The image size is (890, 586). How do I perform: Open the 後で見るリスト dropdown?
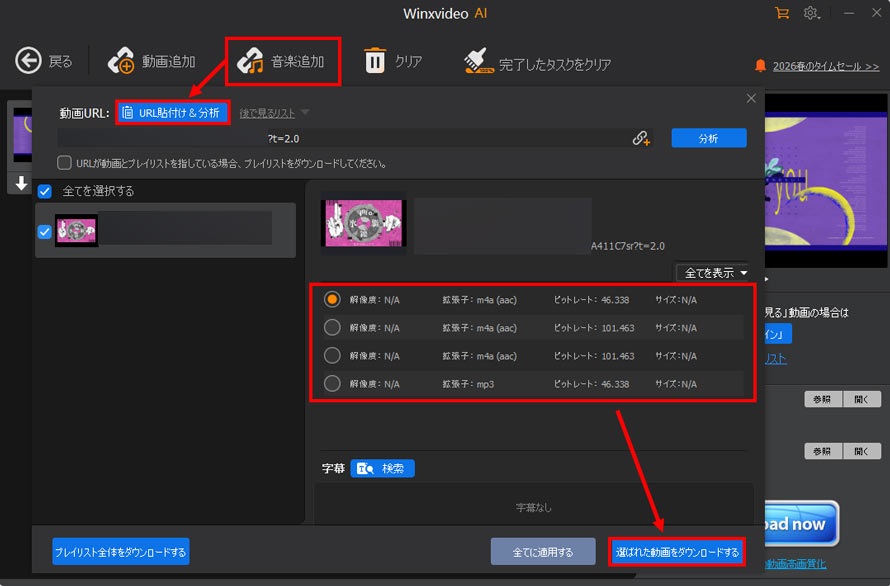(274, 113)
